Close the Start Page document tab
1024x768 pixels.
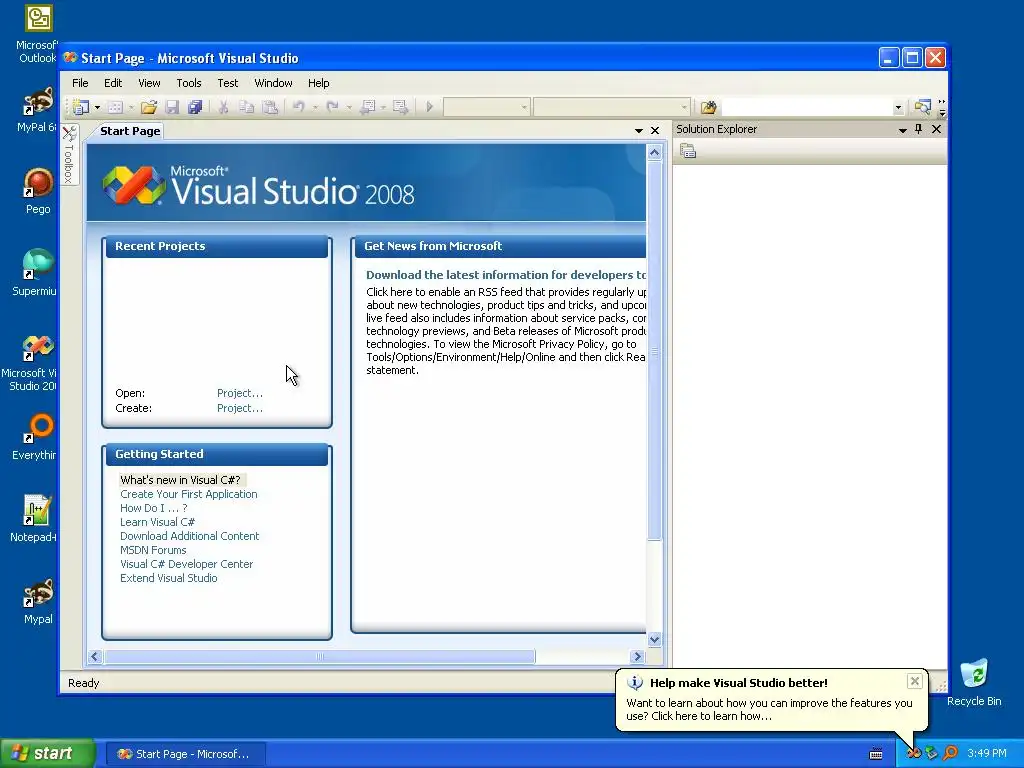pos(655,131)
